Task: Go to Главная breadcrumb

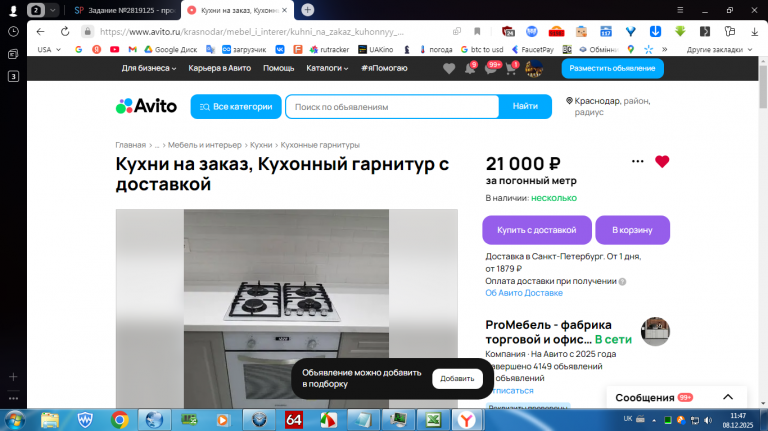Action: (x=130, y=145)
